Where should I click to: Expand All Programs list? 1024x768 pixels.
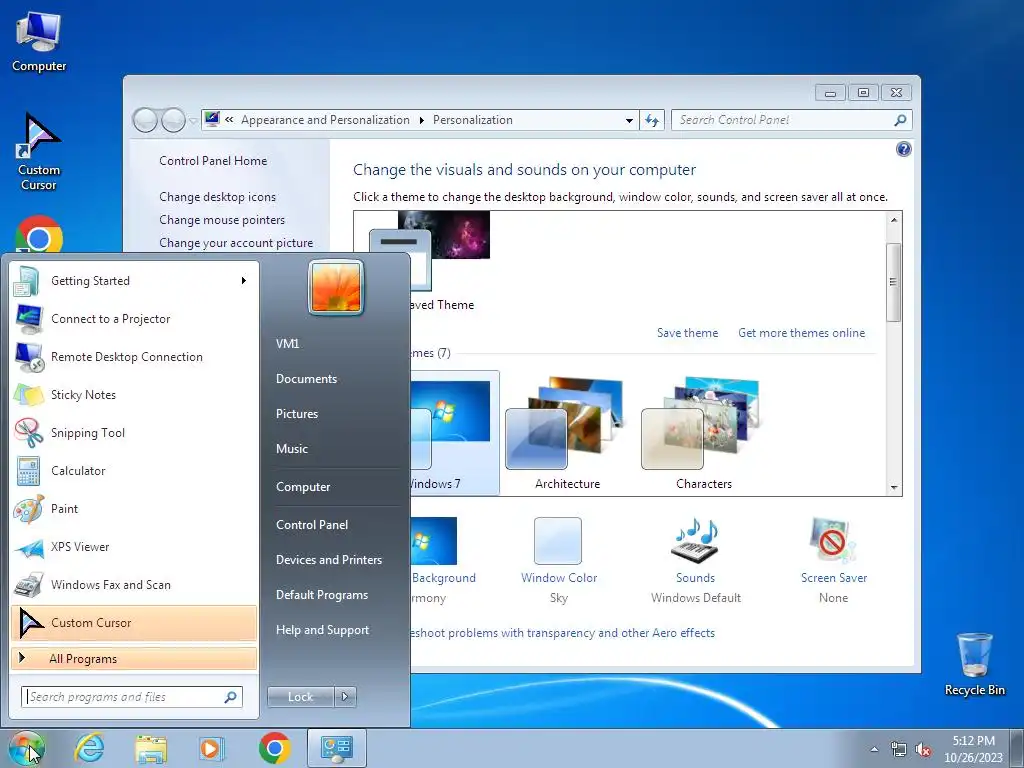tap(134, 658)
